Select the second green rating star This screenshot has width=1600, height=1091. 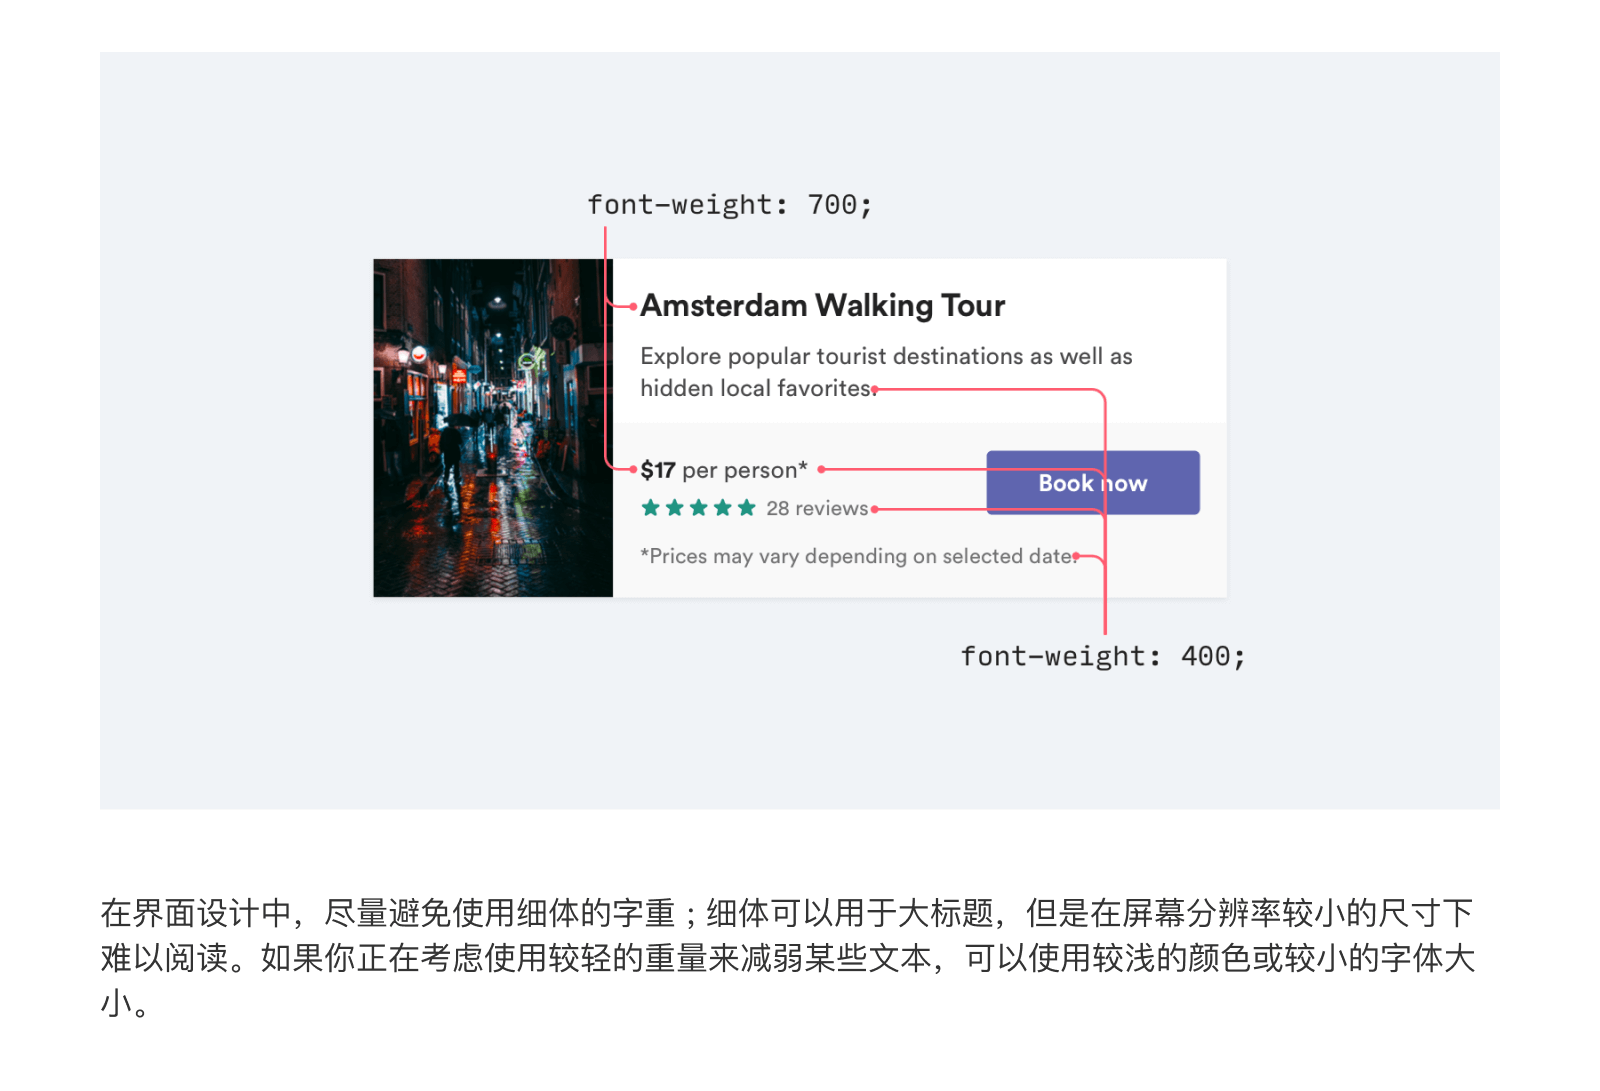675,508
